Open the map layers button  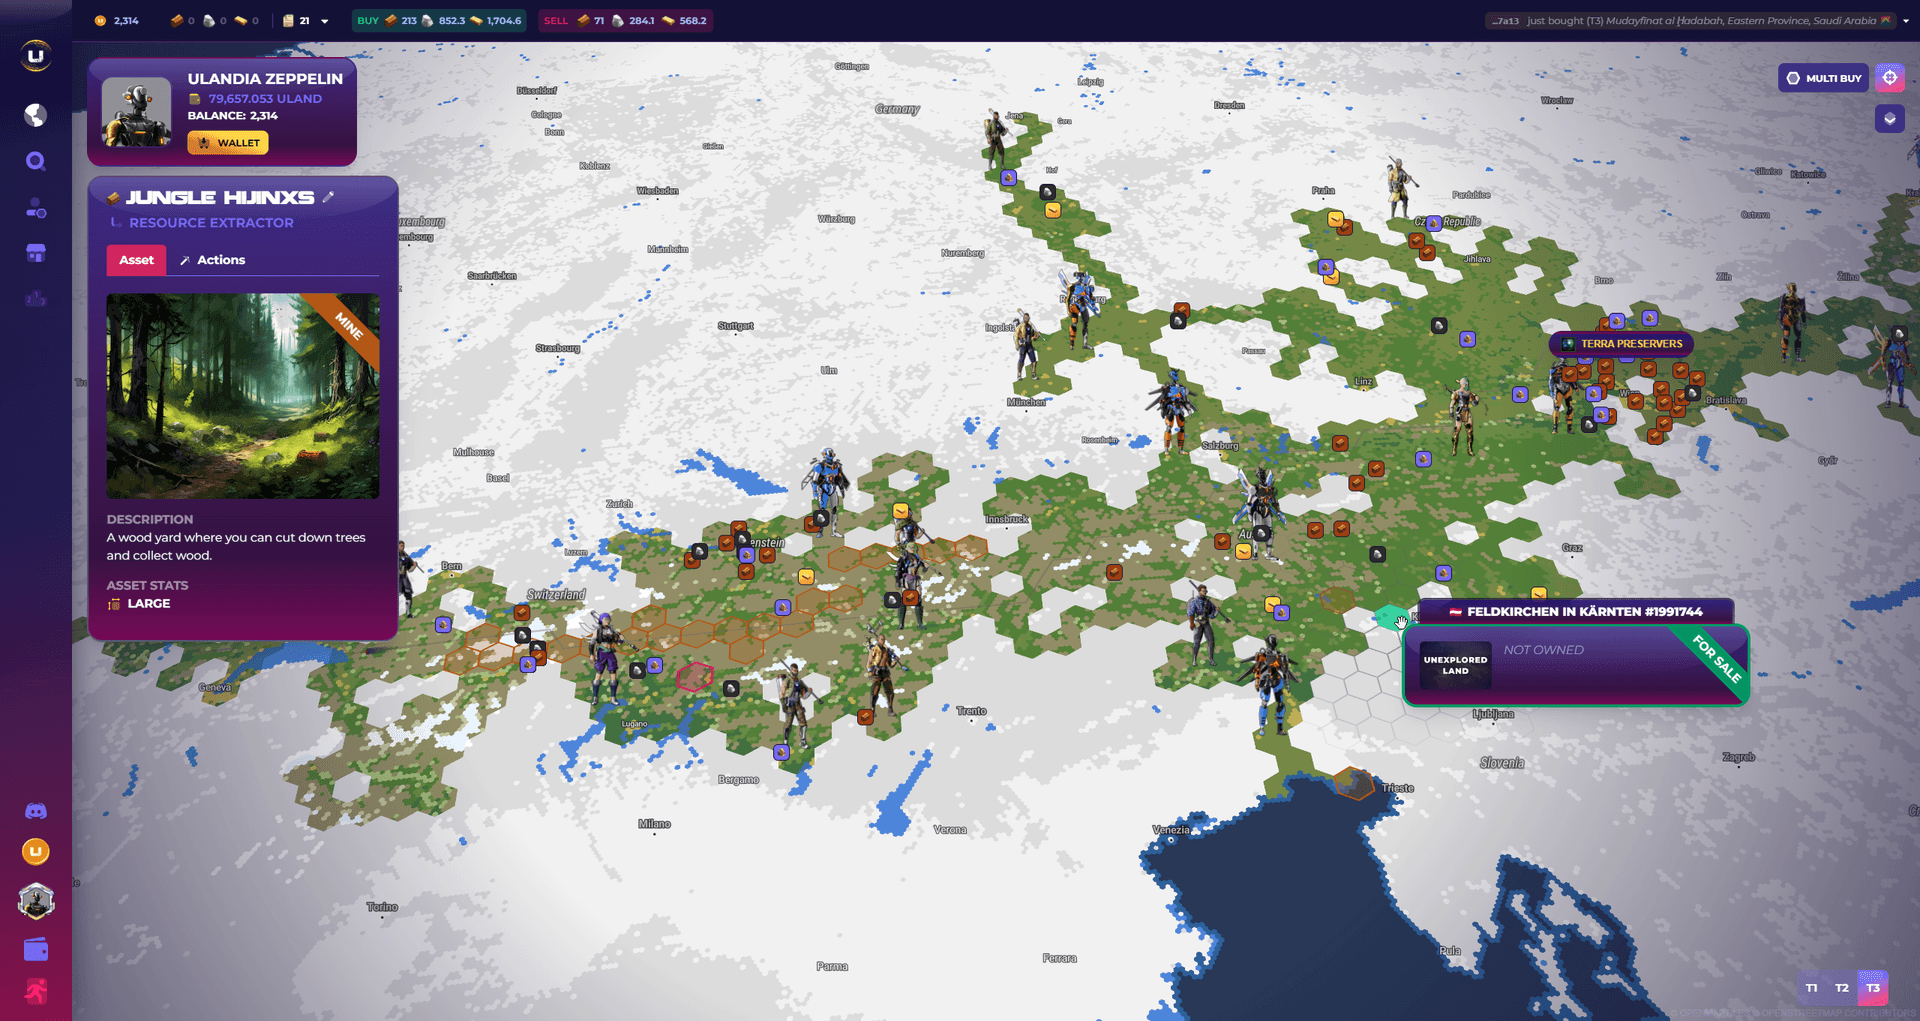click(1890, 118)
